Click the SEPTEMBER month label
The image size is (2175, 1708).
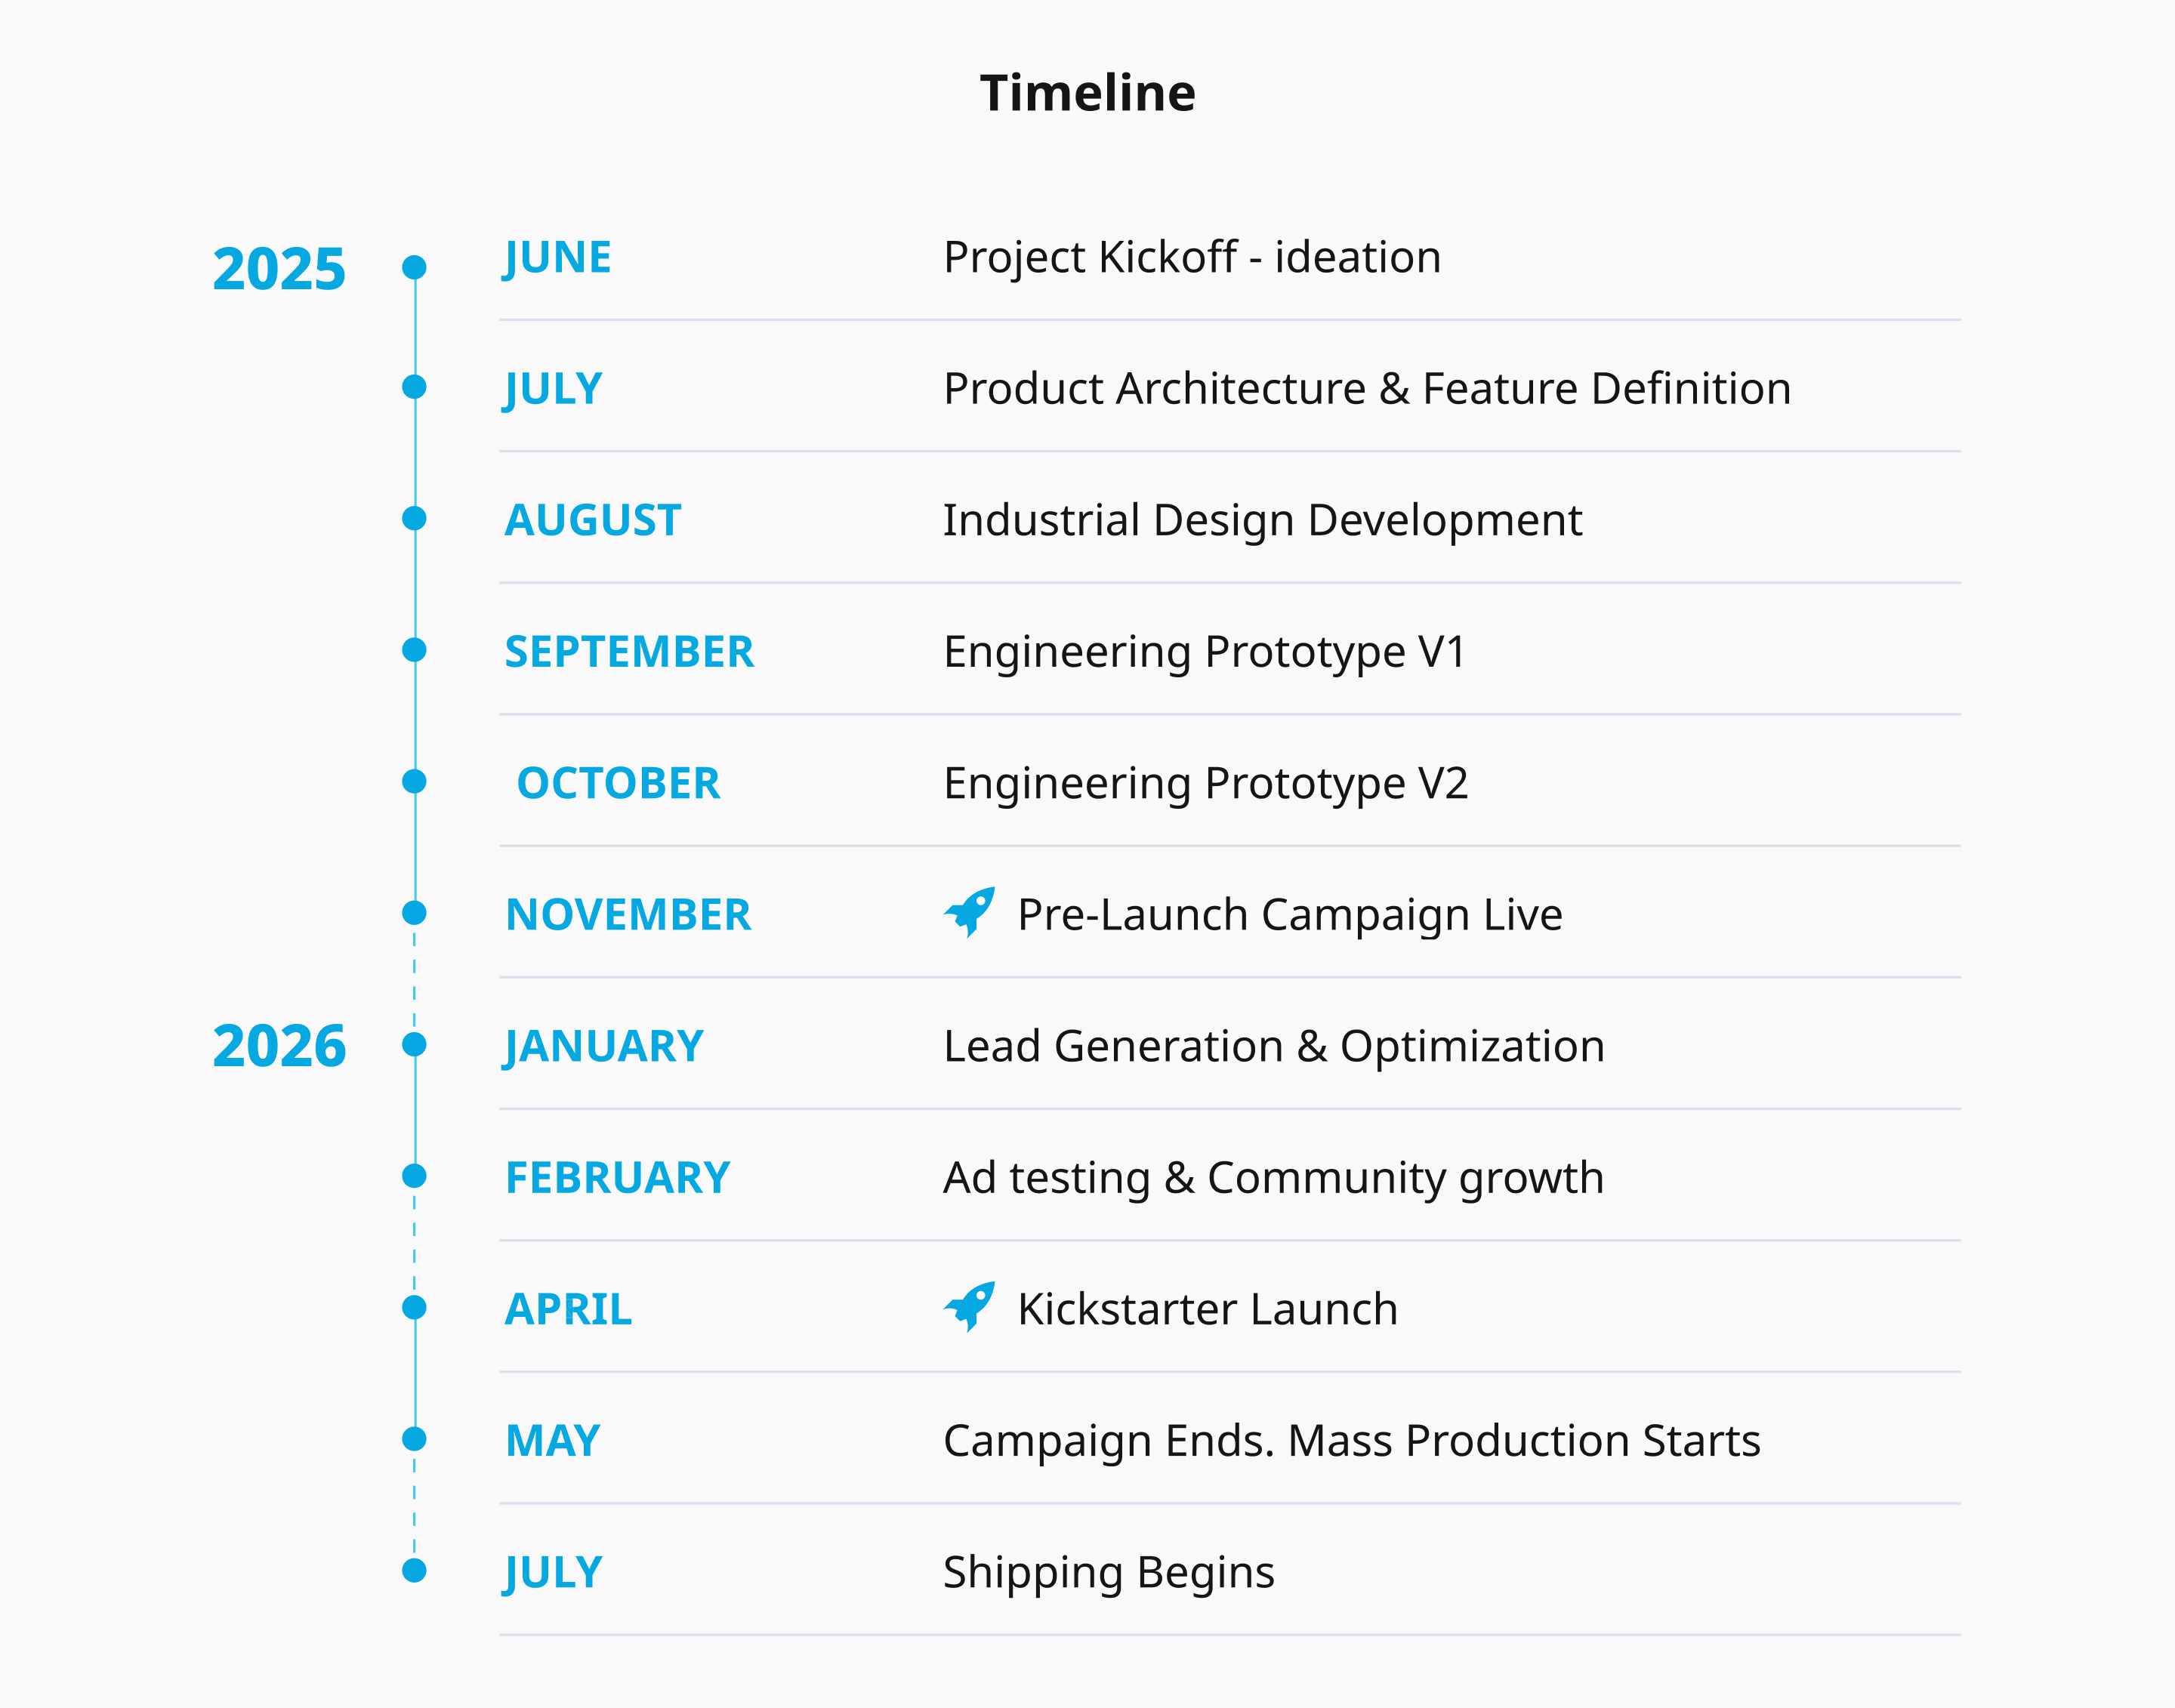629,651
